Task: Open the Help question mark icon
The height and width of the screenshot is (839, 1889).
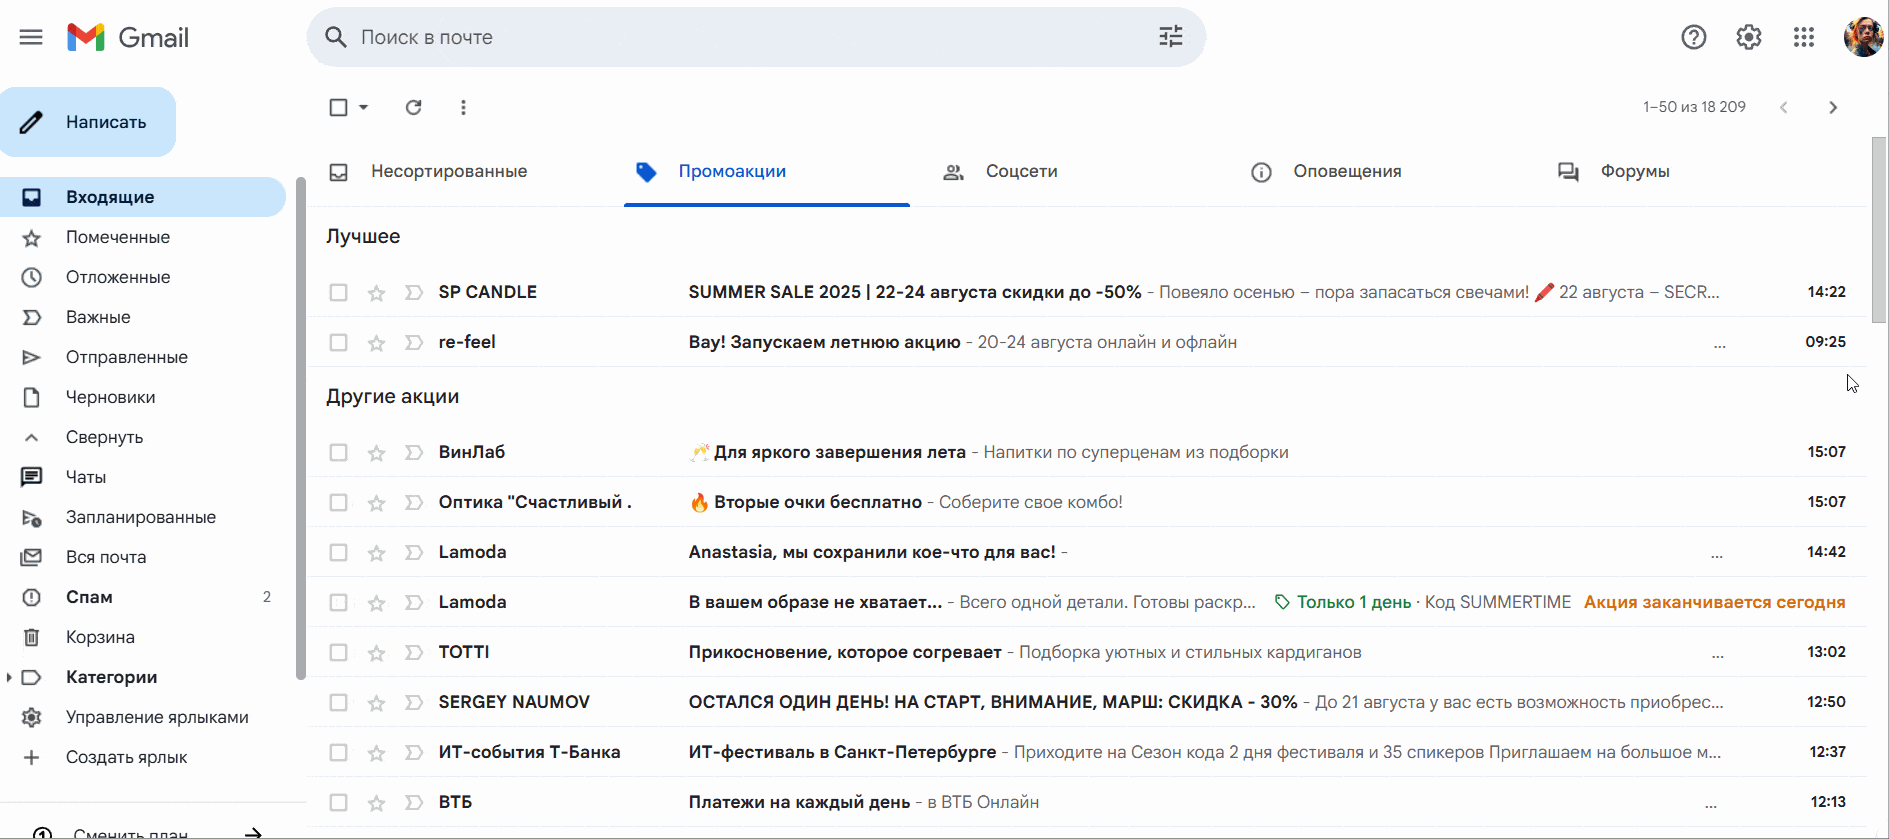Action: point(1693,37)
